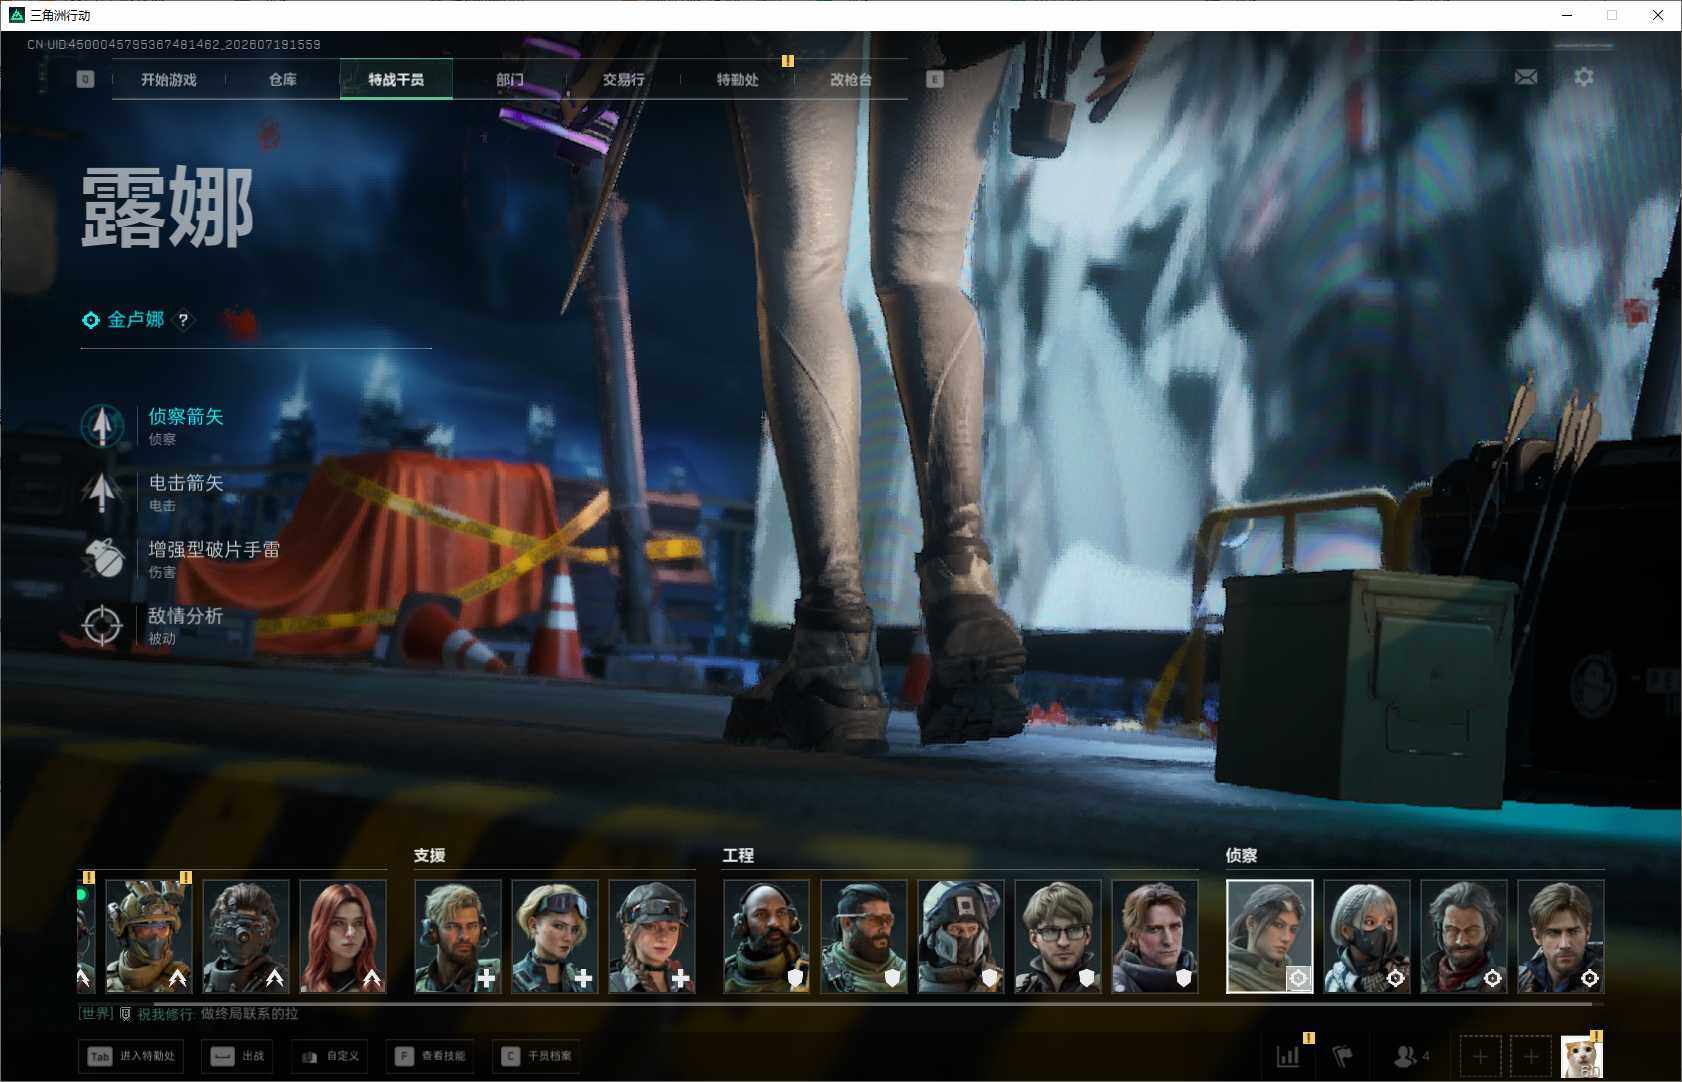The height and width of the screenshot is (1082, 1682).
Task: Click the question mark next to 金卢娜
Action: (183, 320)
